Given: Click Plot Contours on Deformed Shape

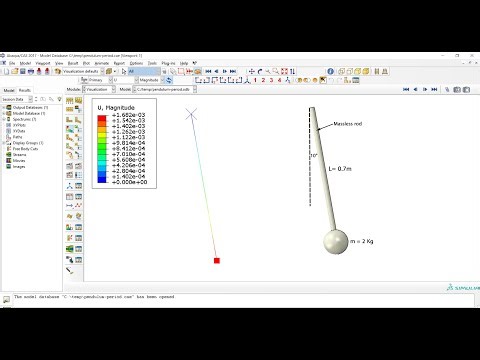Looking at the screenshot, I should 70,129.
